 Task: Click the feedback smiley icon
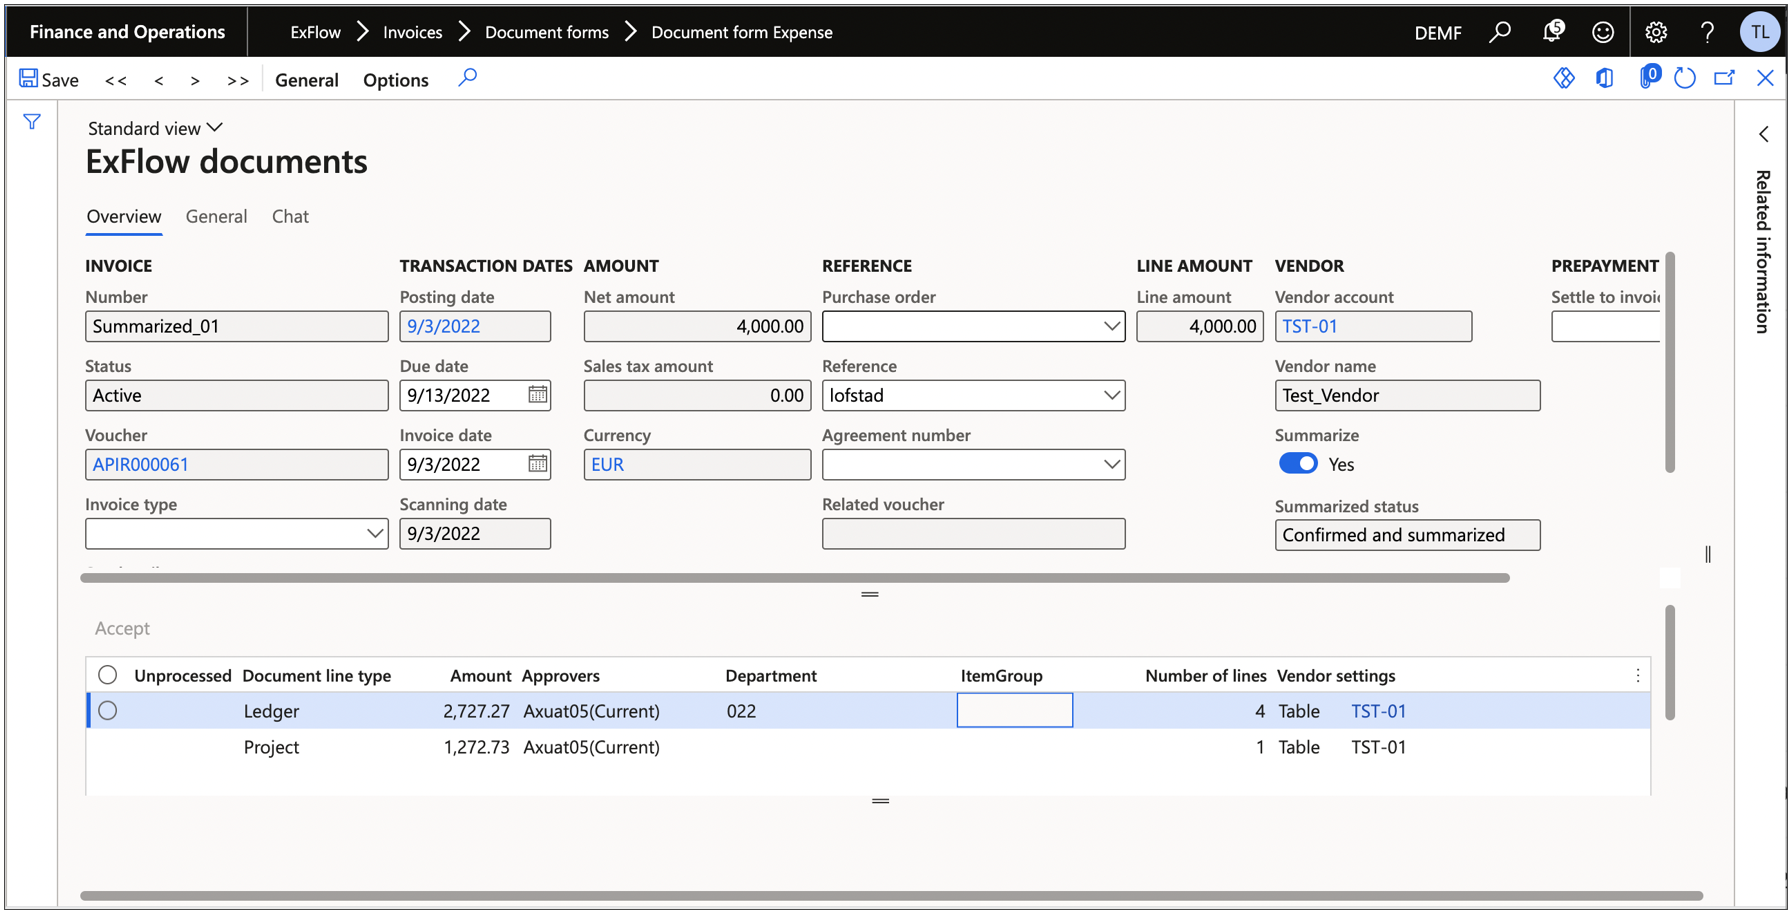pos(1603,32)
